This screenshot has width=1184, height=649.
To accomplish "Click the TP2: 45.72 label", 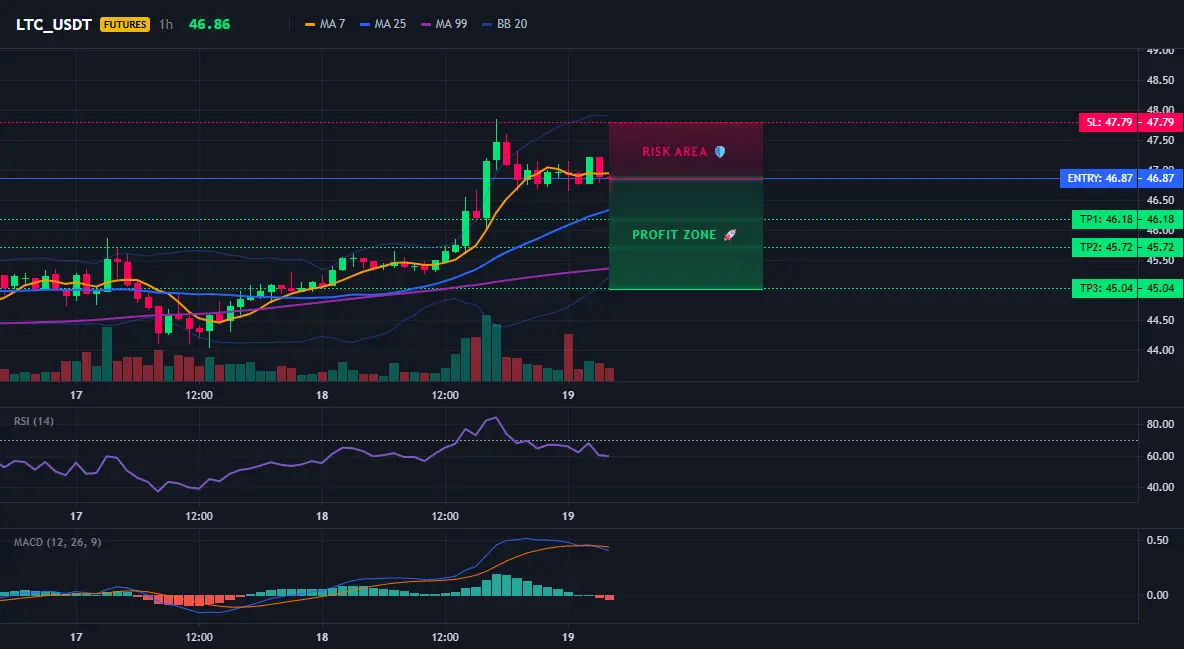I will pyautogui.click(x=1105, y=247).
